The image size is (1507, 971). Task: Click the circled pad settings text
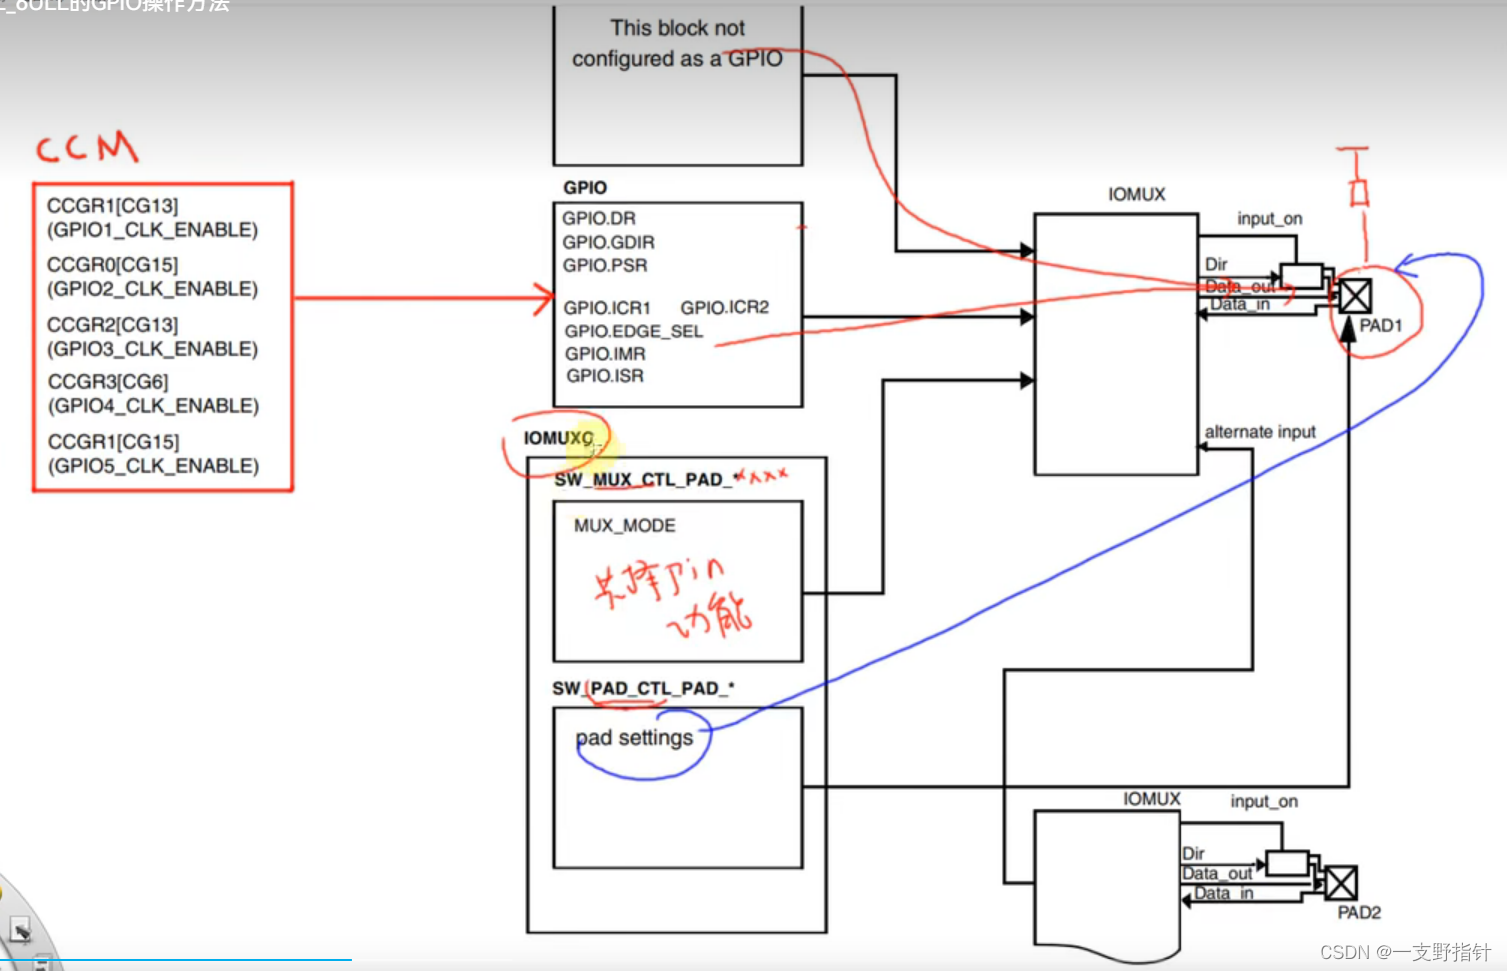(x=637, y=738)
